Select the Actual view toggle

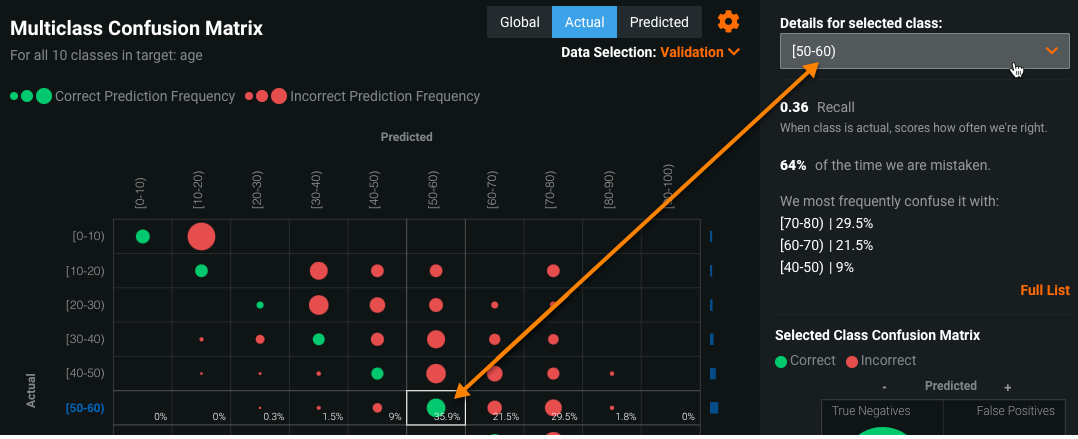pos(584,22)
